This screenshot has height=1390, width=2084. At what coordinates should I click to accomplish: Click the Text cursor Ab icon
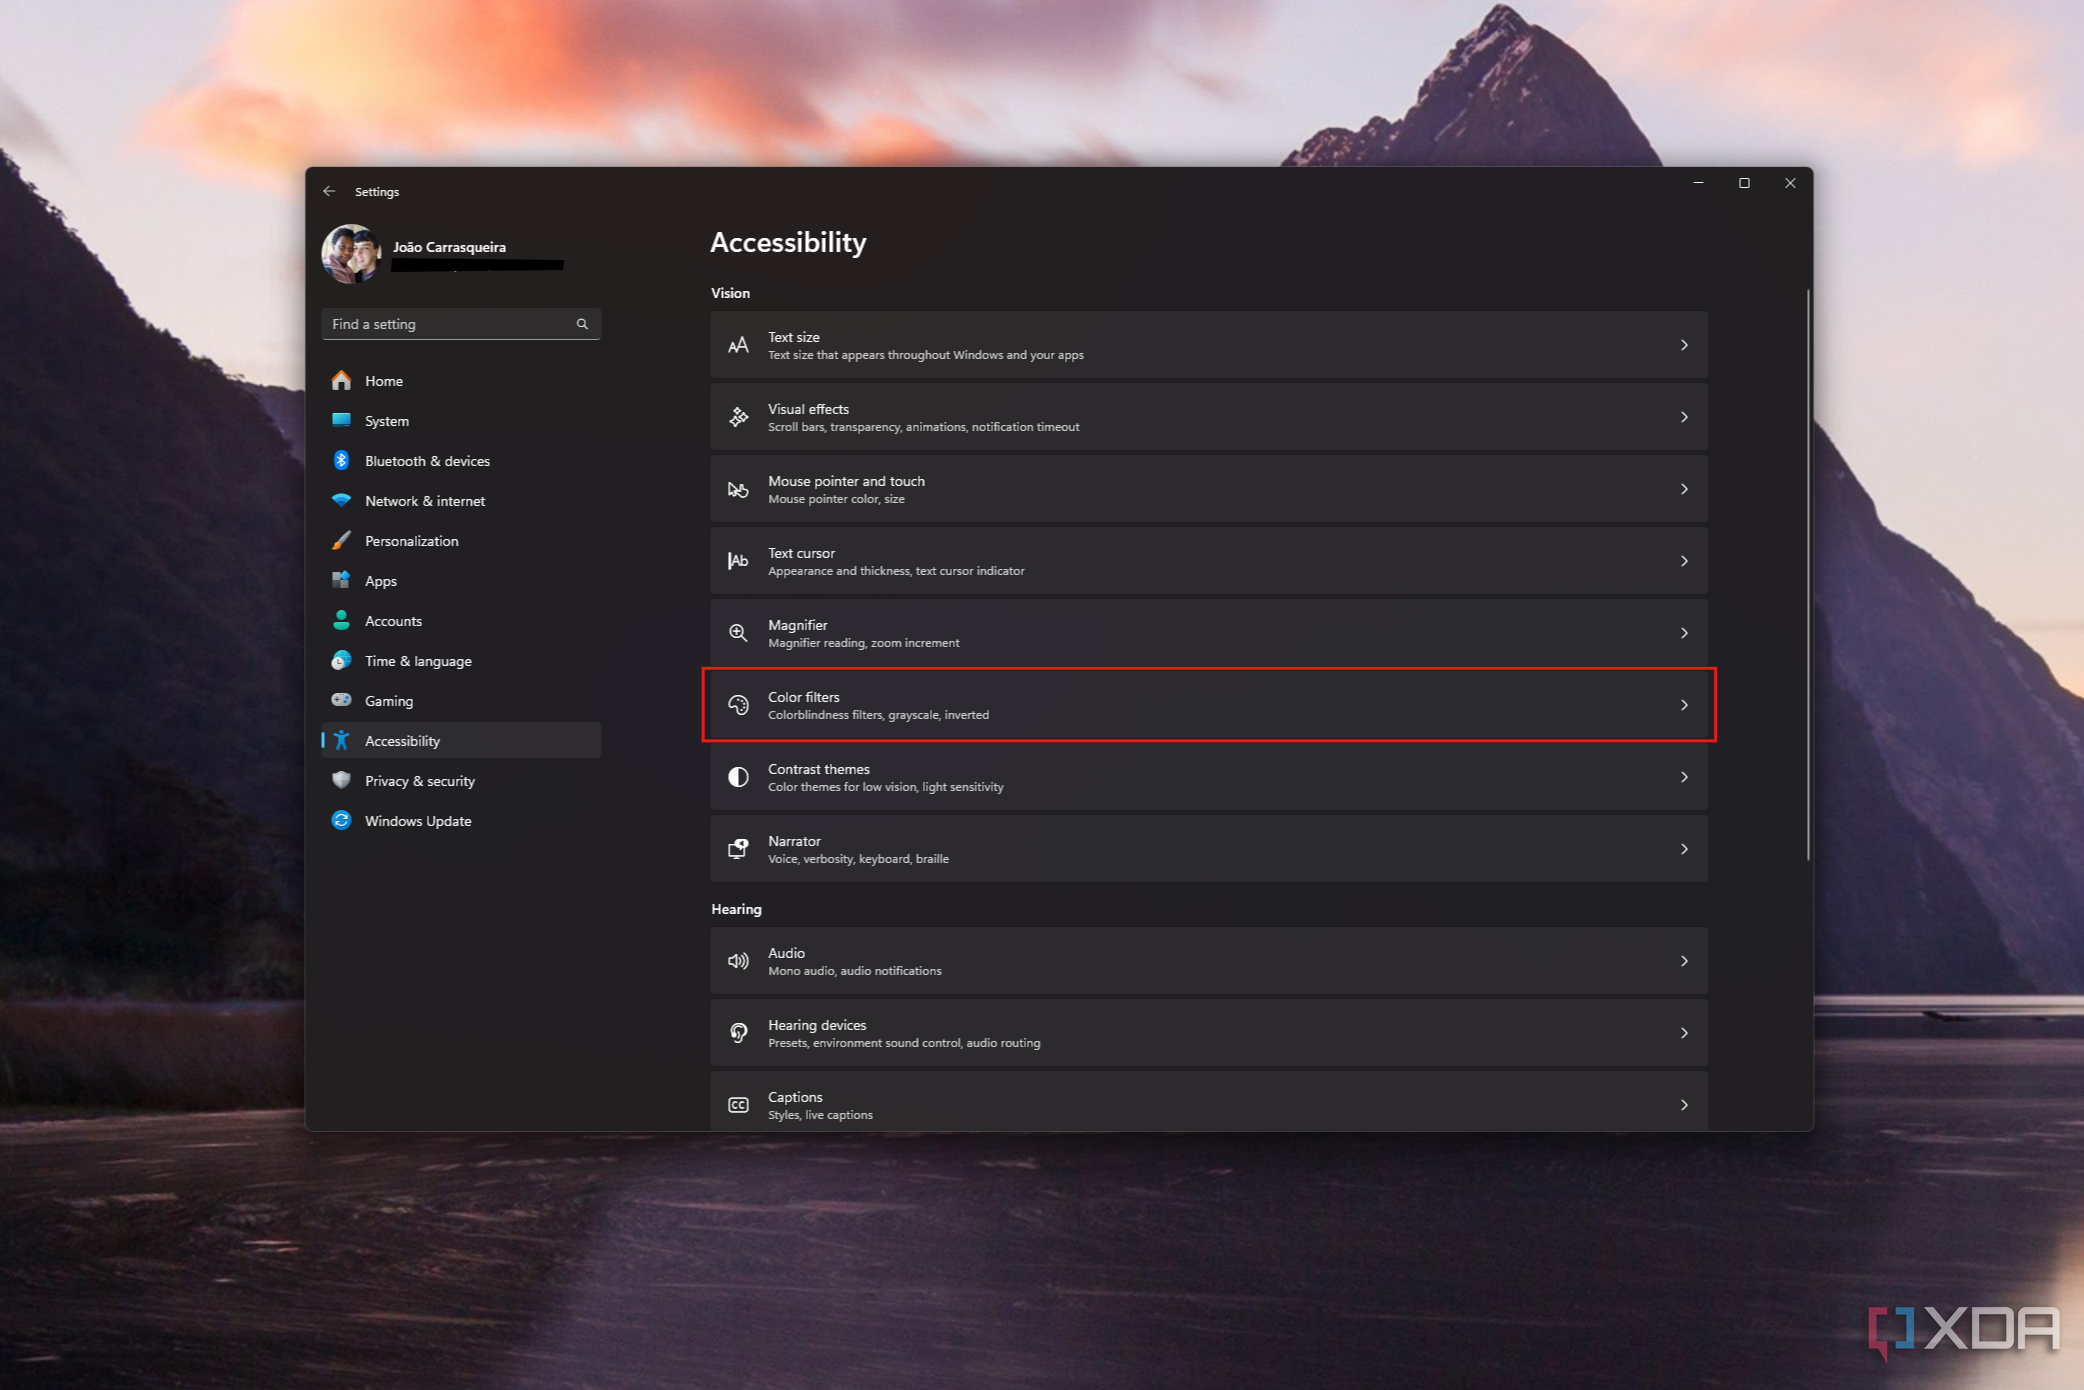coord(738,561)
